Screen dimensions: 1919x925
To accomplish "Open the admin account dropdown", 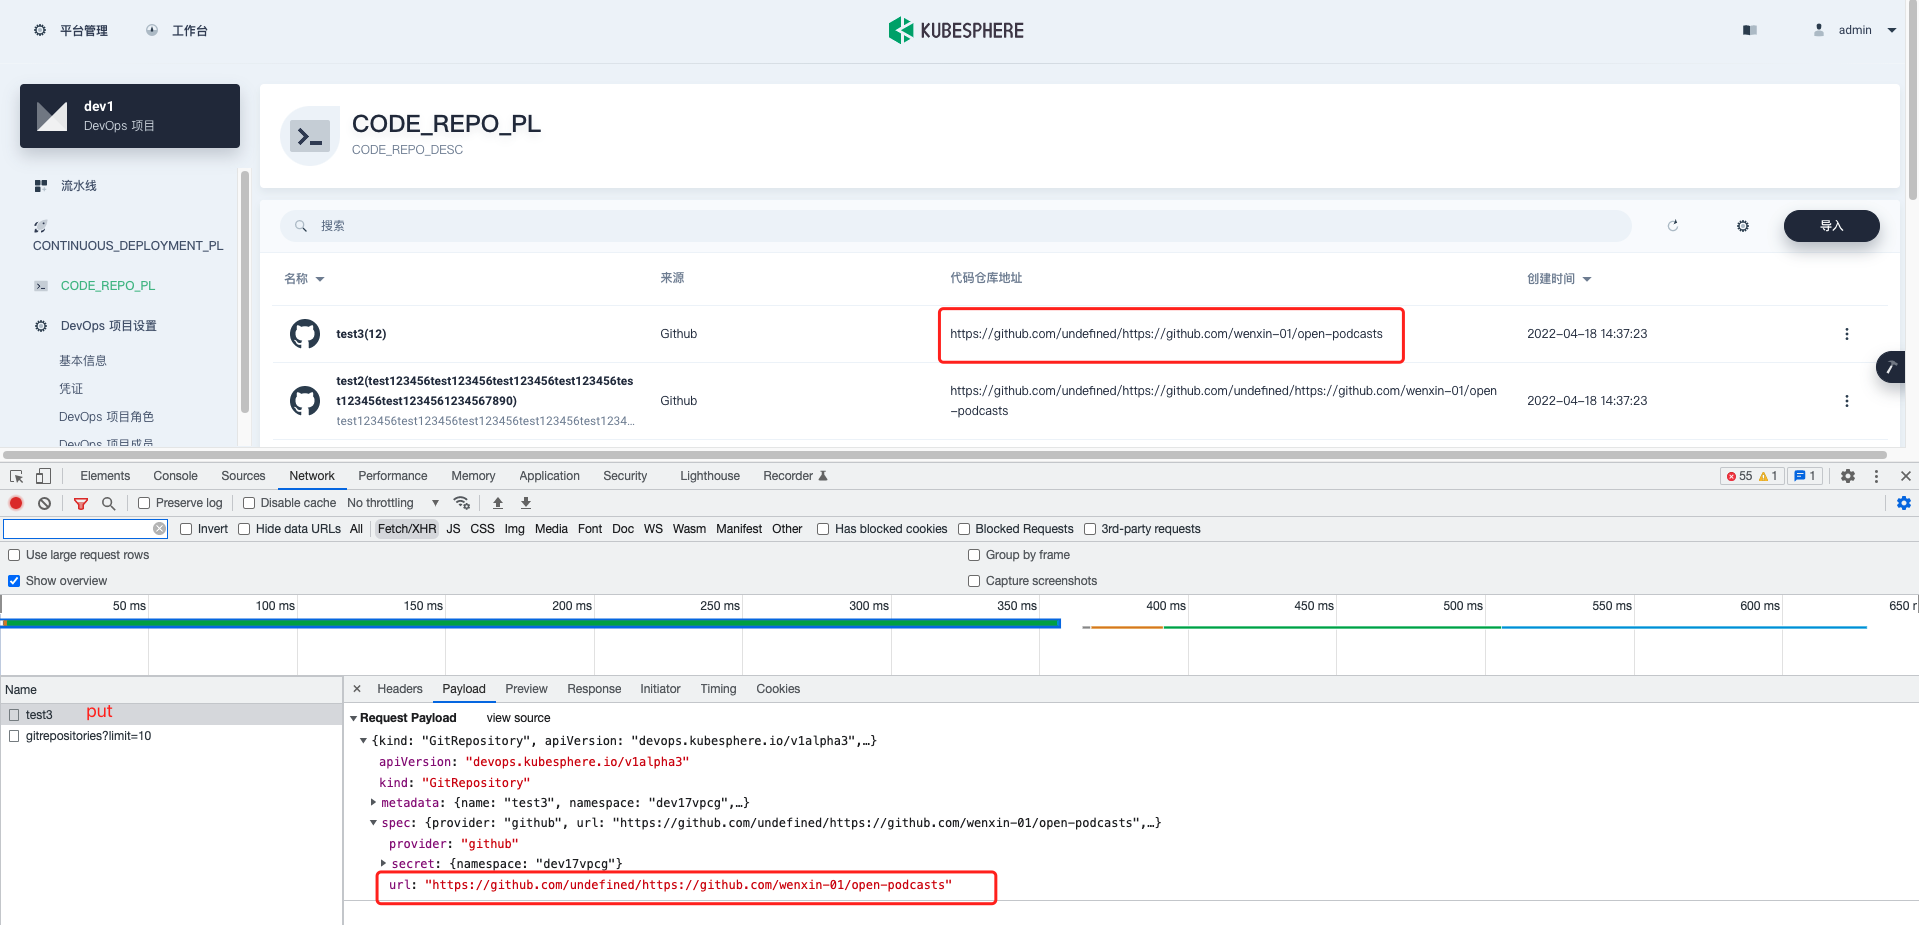I will pos(1855,30).
